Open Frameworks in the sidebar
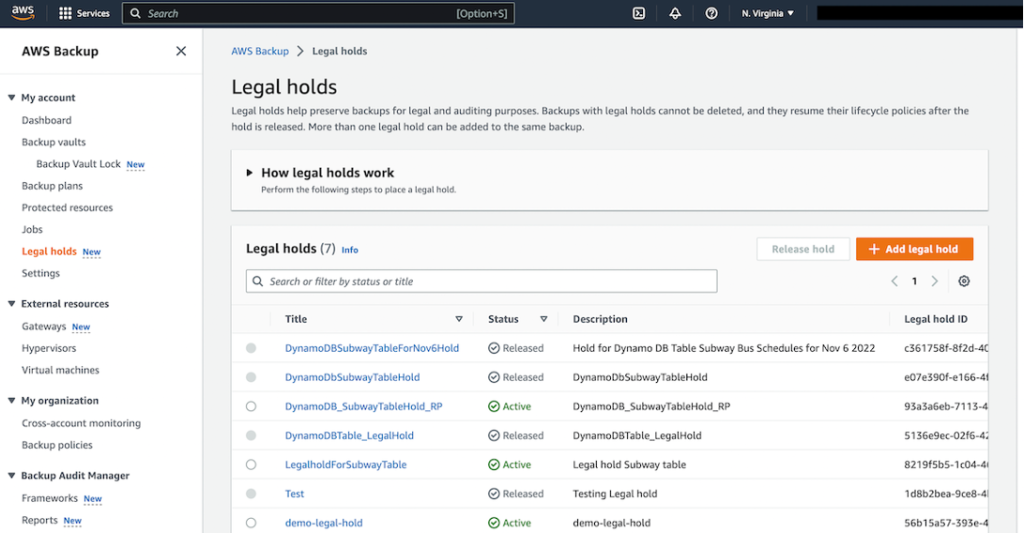The image size is (1024, 533). [x=50, y=498]
